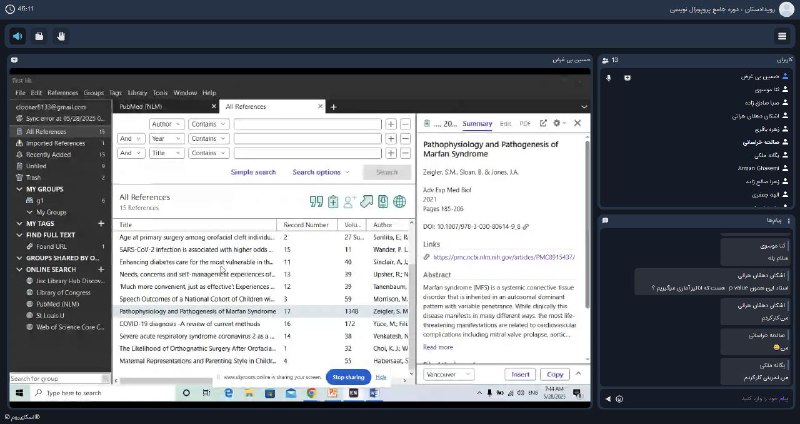Screen dimensions: 800x424
Task: Click the online search globe icon
Action: pyautogui.click(x=399, y=202)
